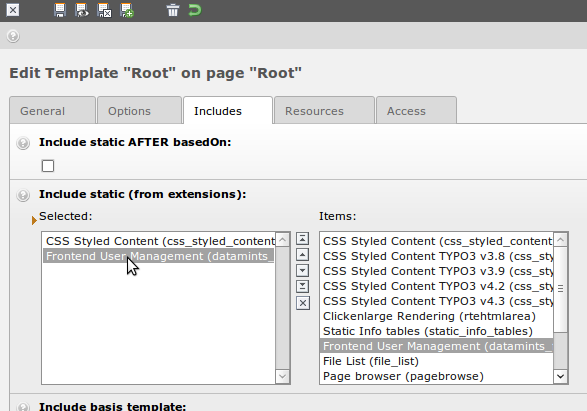Screen dimensions: 587x411
Task: Save and create new record
Action: [127, 10]
